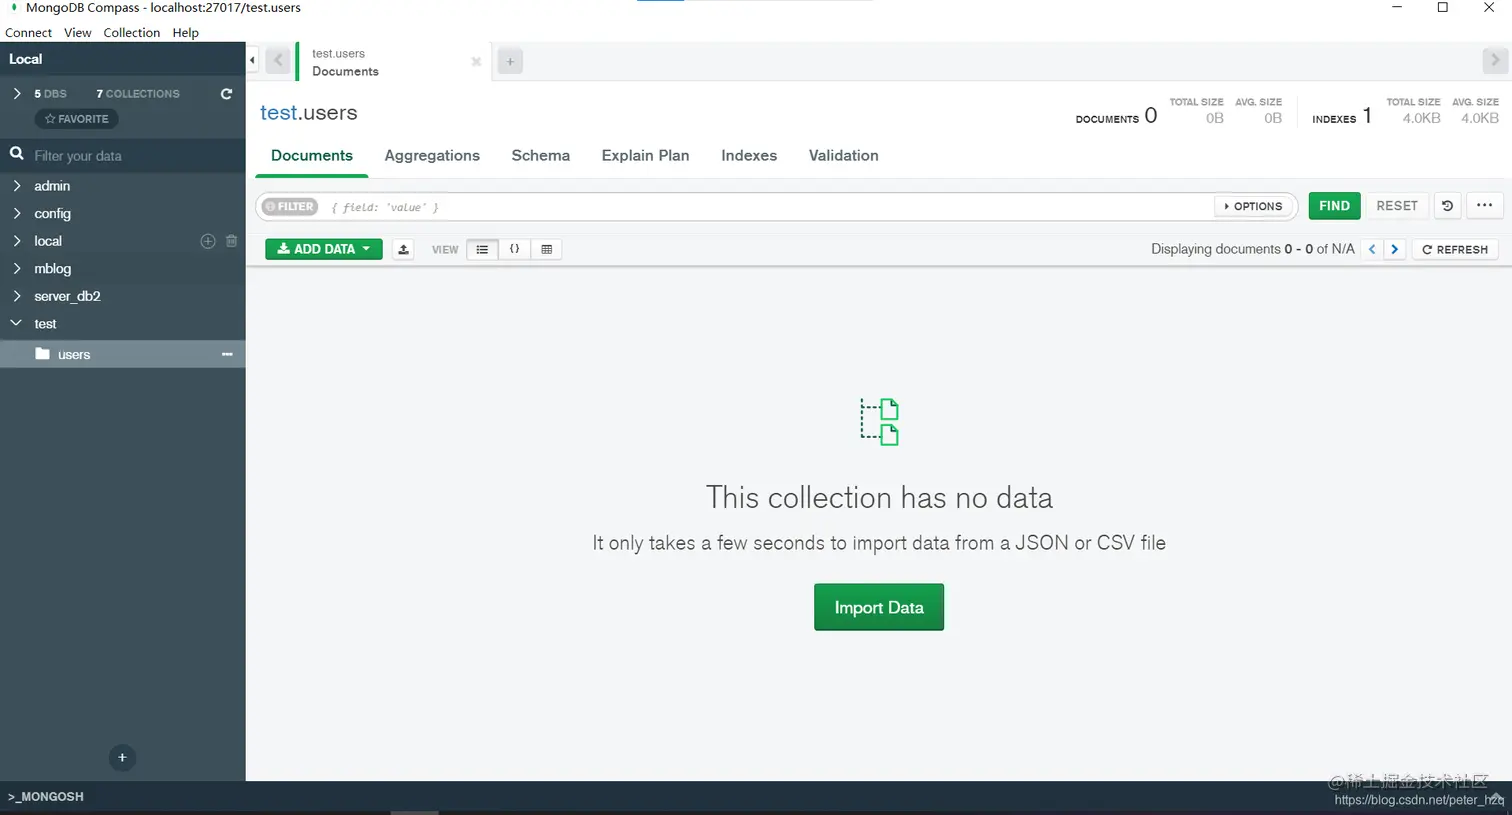Open a new tab with plus
Image resolution: width=1512 pixels, height=815 pixels.
coord(510,61)
